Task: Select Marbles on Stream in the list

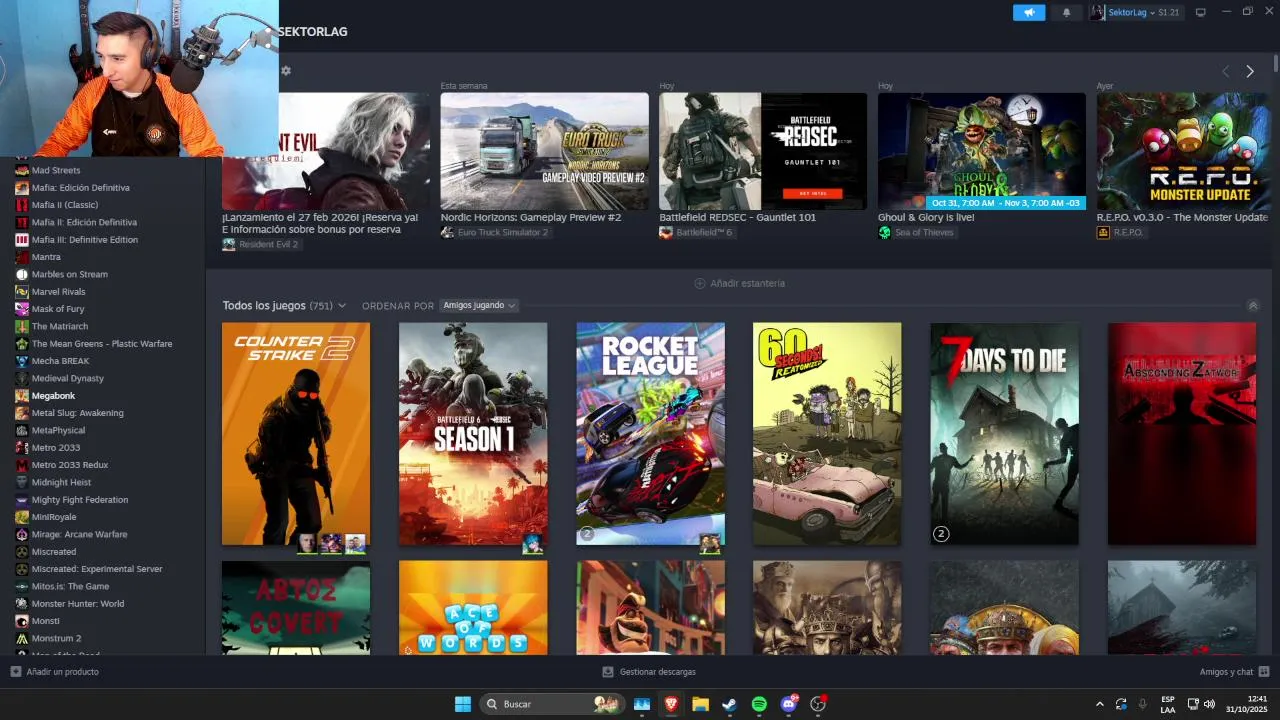Action: 69,274
